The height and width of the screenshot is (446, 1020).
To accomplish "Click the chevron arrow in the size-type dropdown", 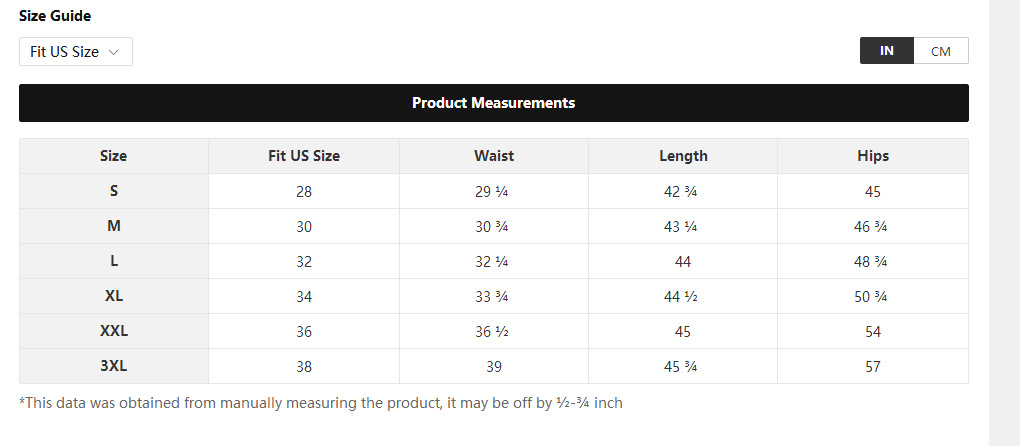I will click(114, 52).
